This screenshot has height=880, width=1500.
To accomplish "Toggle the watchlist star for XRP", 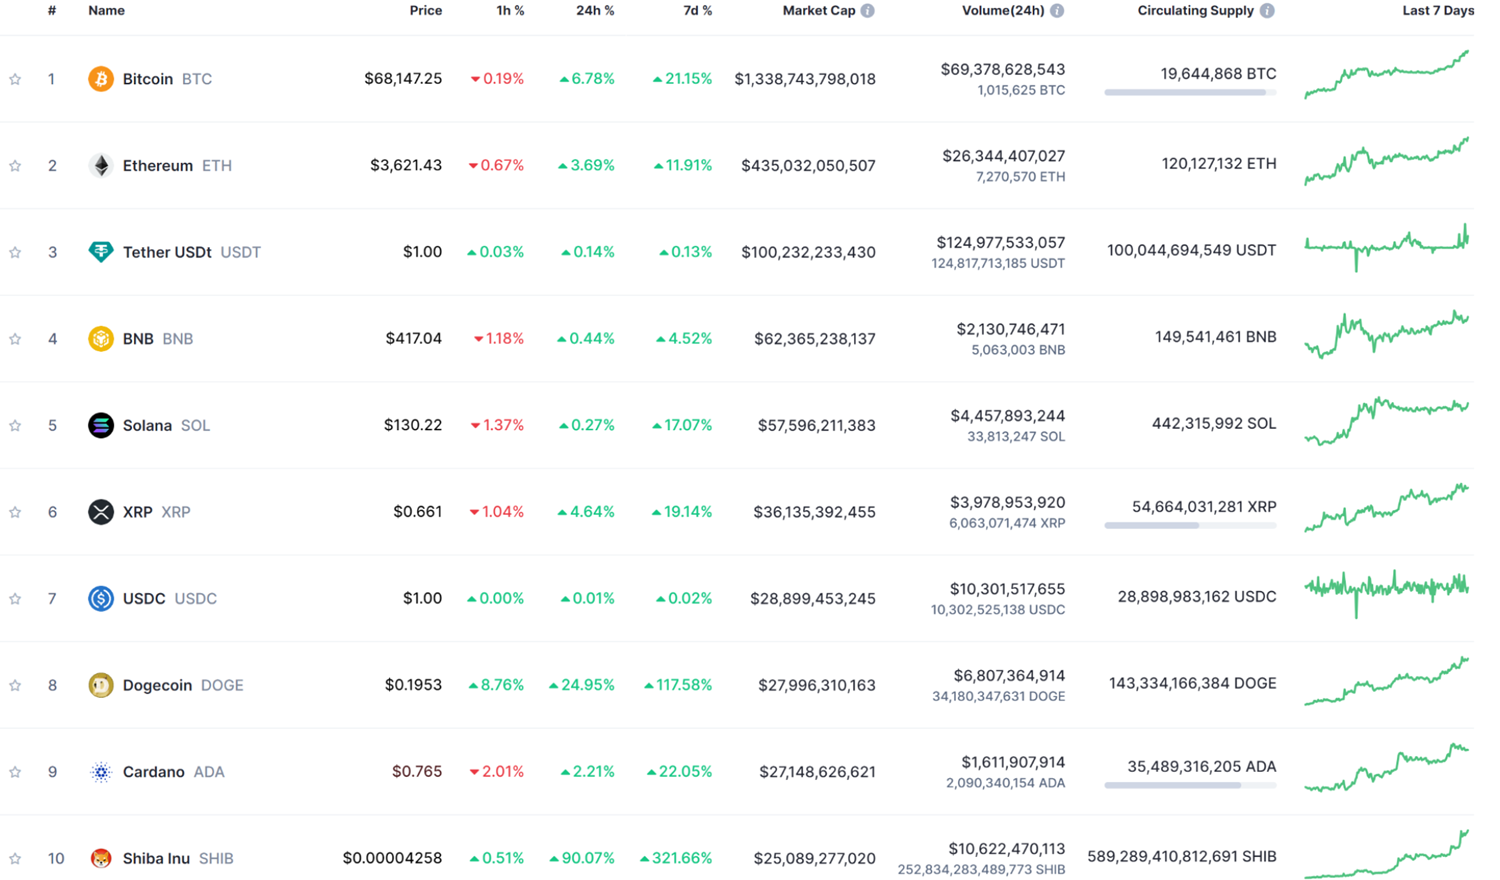I will [x=15, y=512].
